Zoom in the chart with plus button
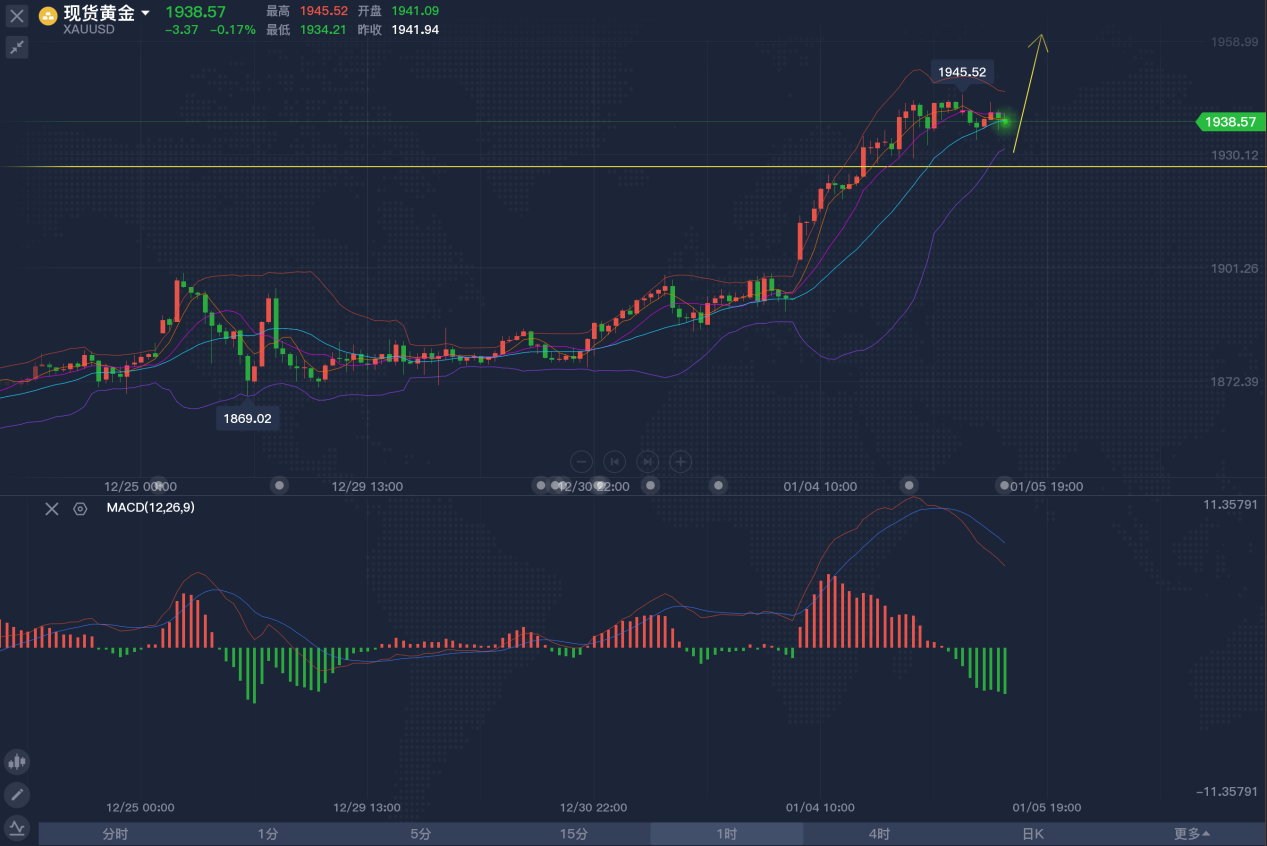This screenshot has width=1267, height=846. (681, 461)
